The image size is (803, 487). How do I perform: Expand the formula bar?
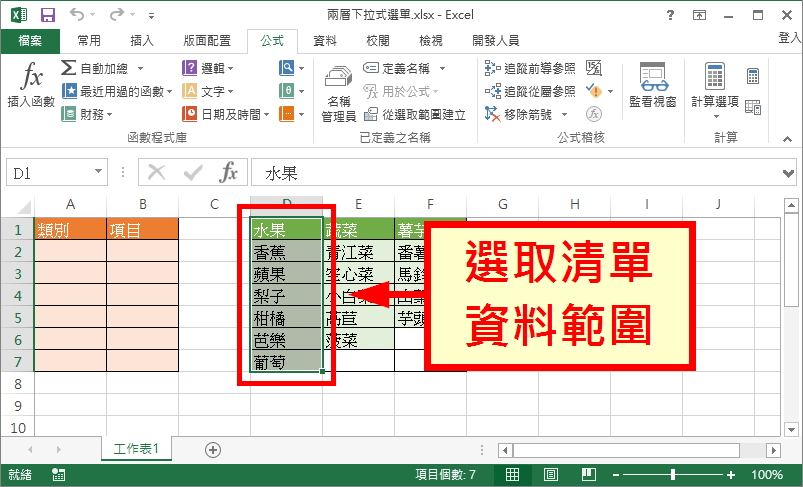point(788,174)
